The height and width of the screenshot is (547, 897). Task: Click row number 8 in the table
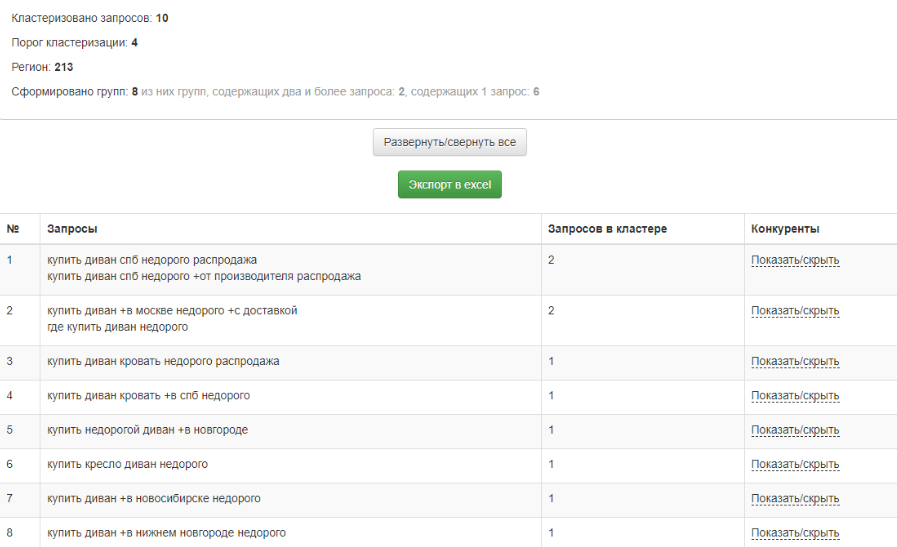tap(10, 532)
